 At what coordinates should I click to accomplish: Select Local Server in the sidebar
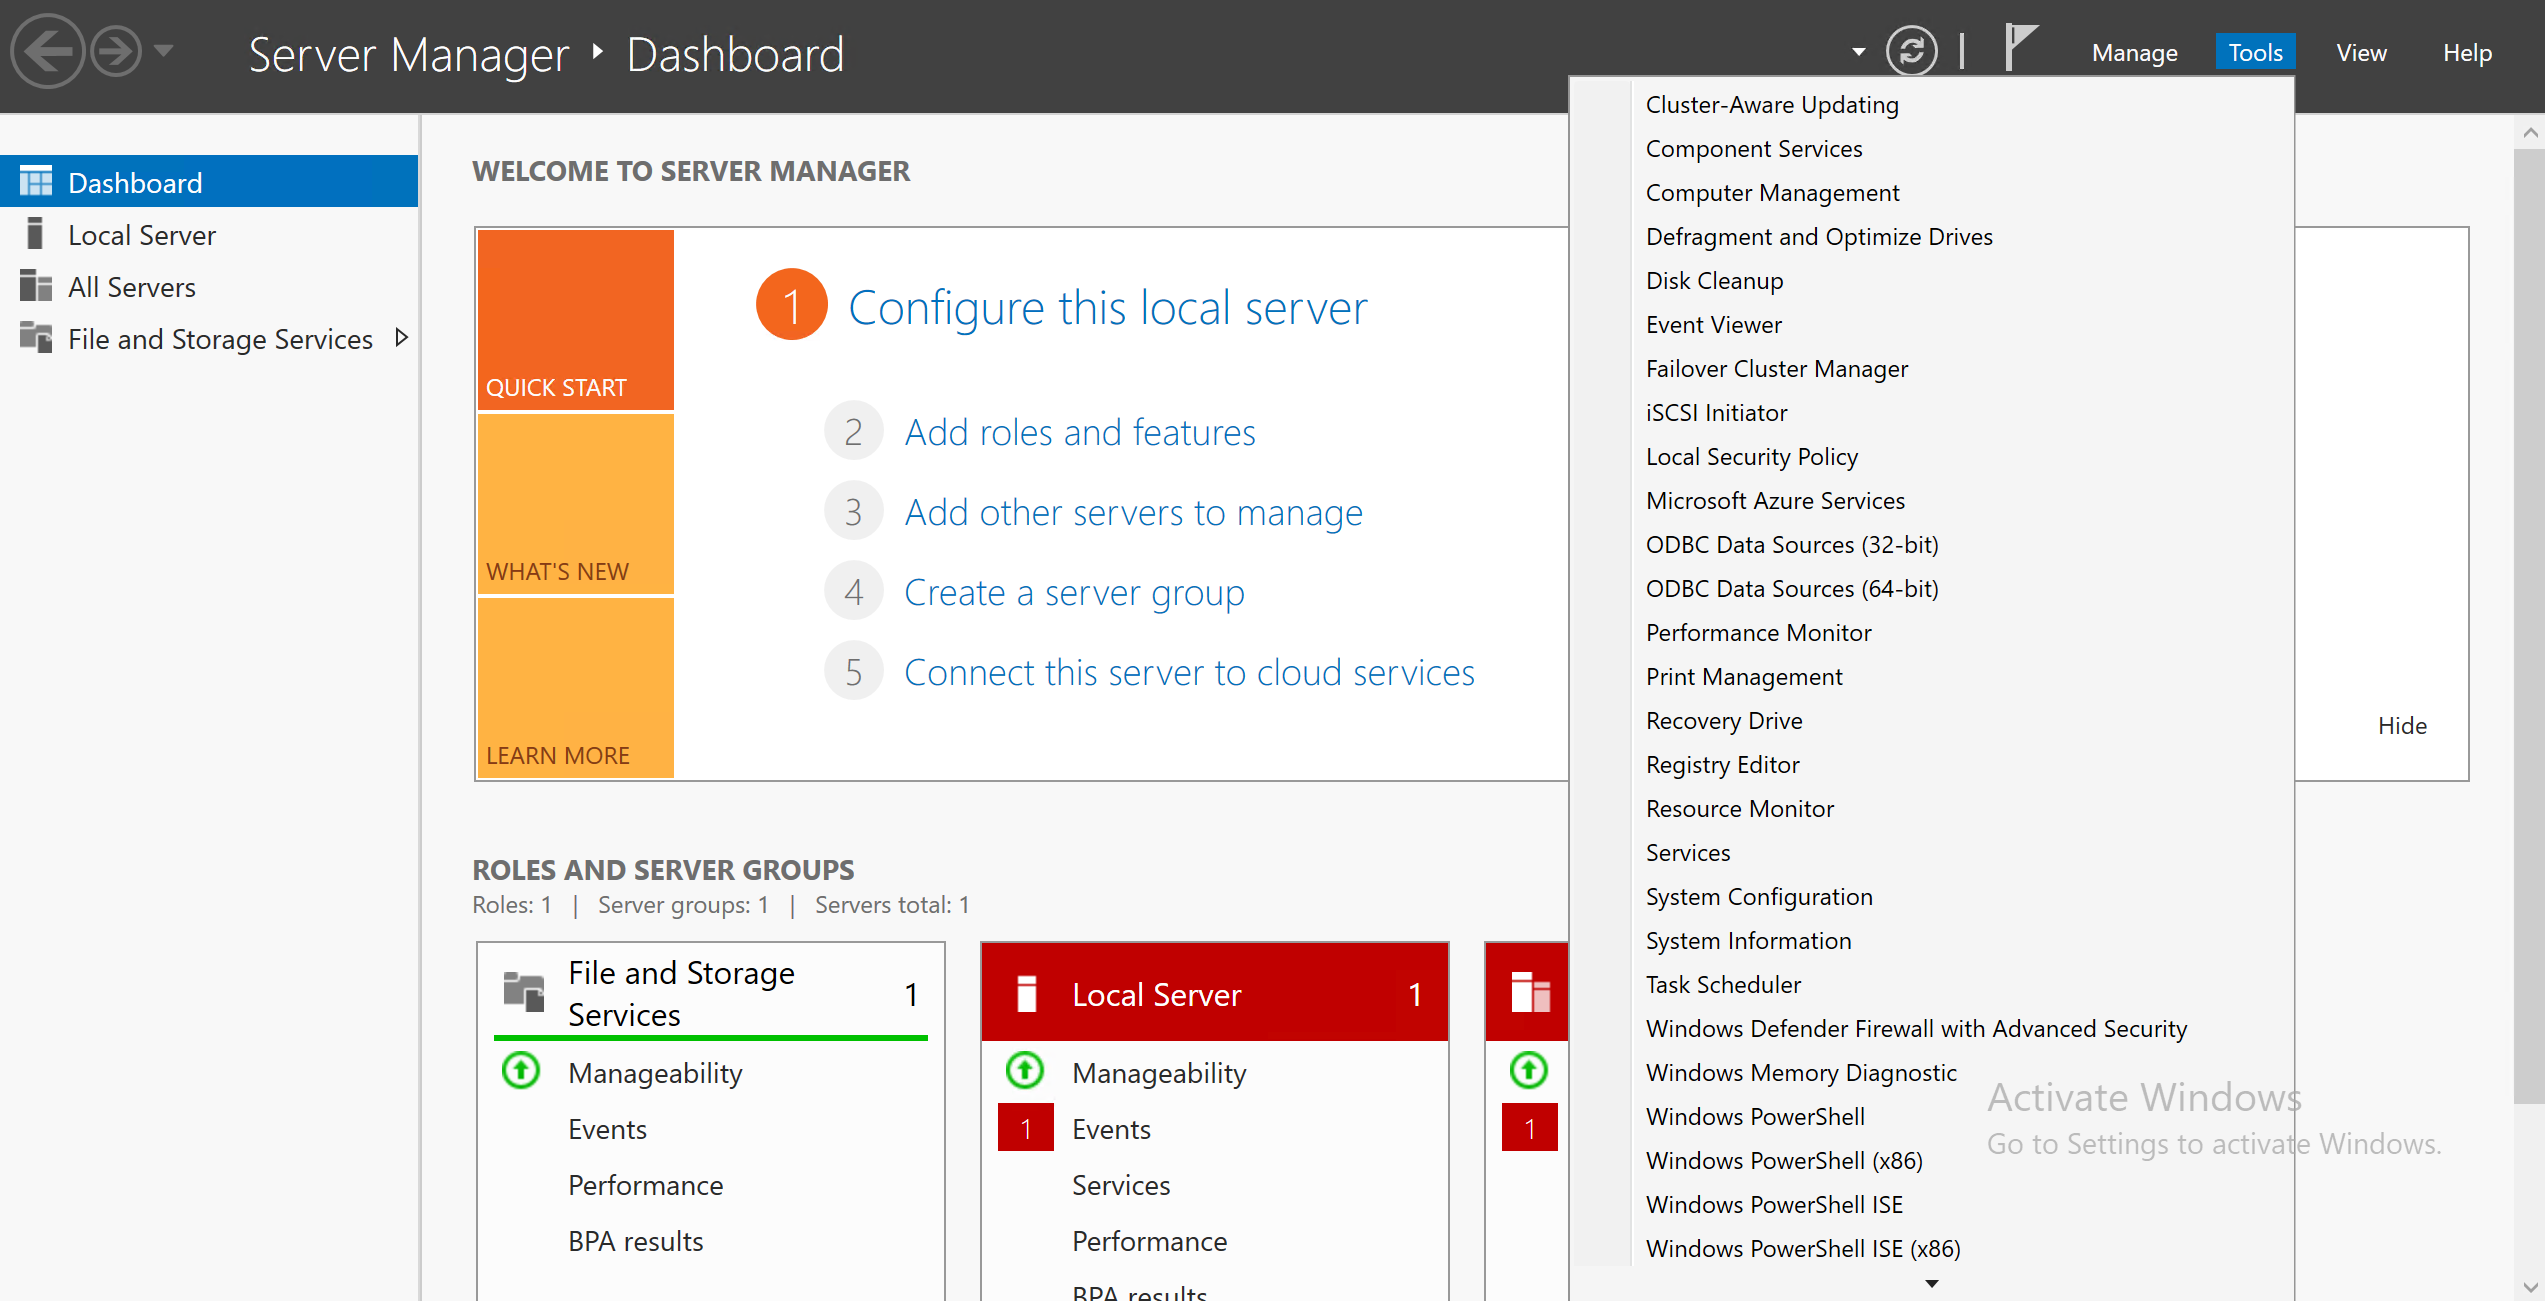point(141,235)
